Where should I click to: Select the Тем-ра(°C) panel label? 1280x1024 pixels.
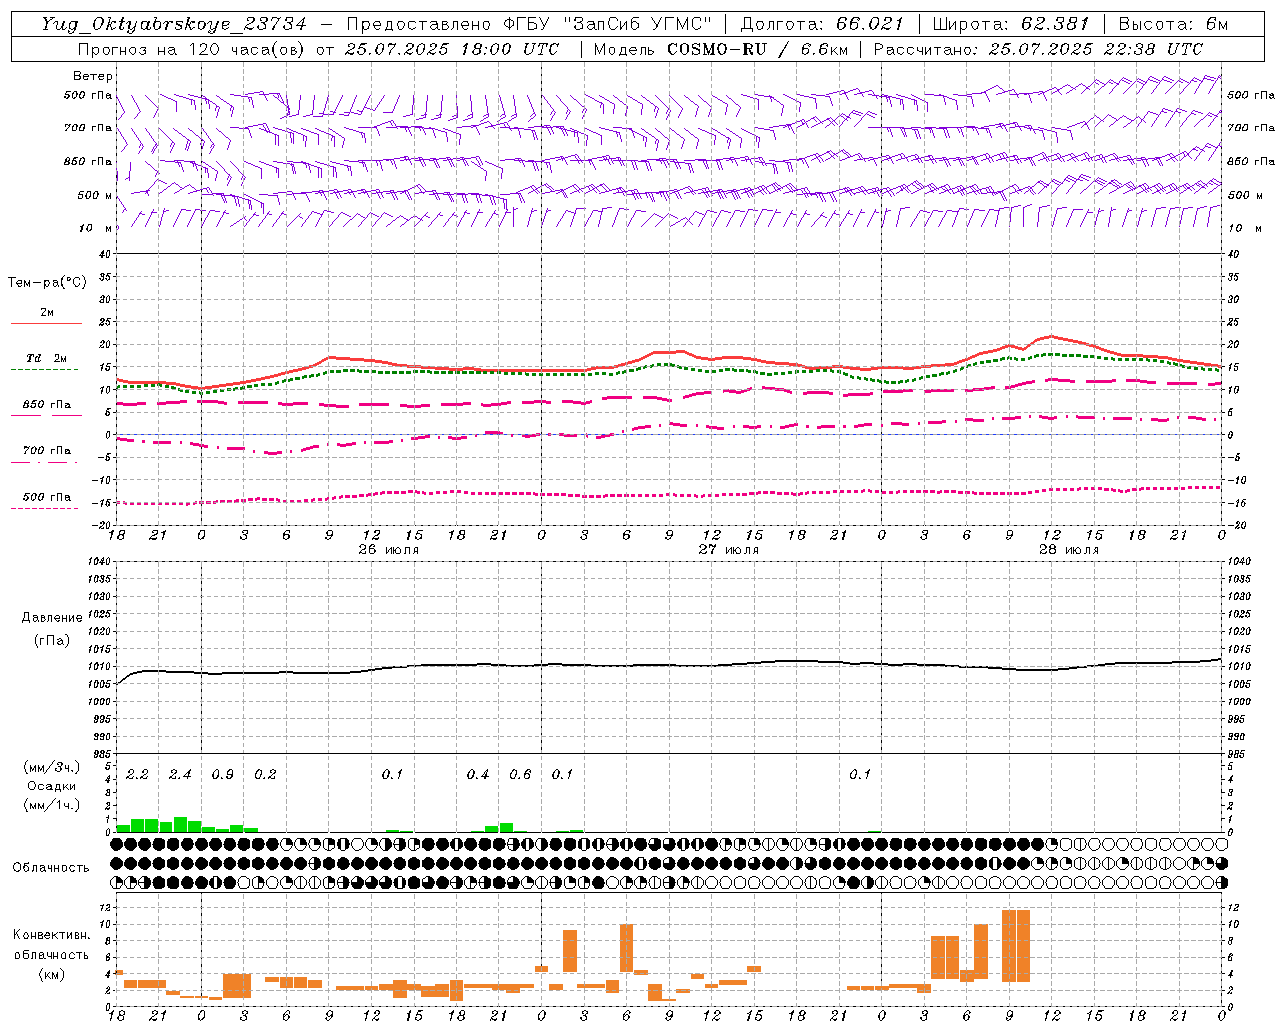point(47,283)
